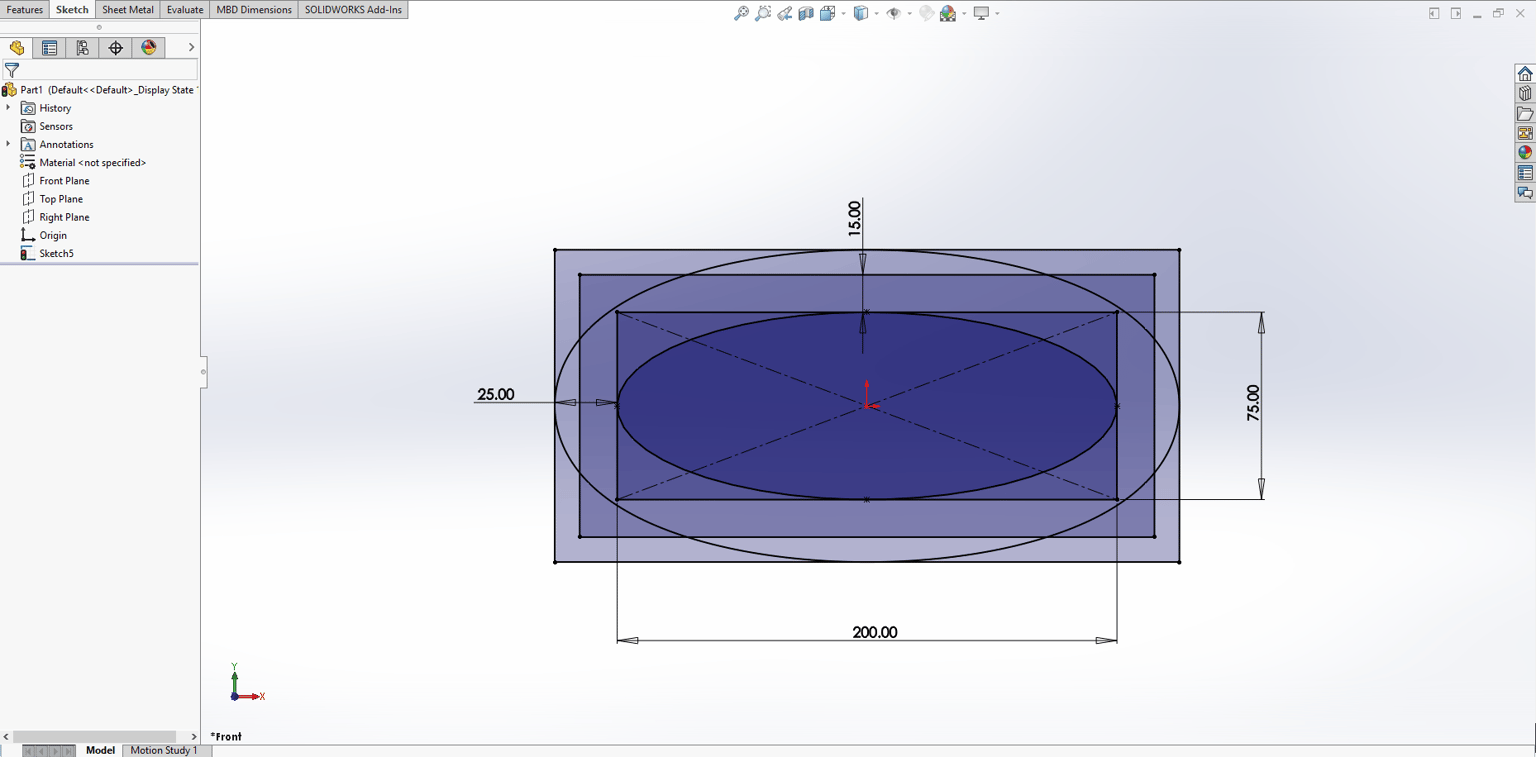The image size is (1536, 757).
Task: Click the Display Style icon
Action: click(x=860, y=13)
